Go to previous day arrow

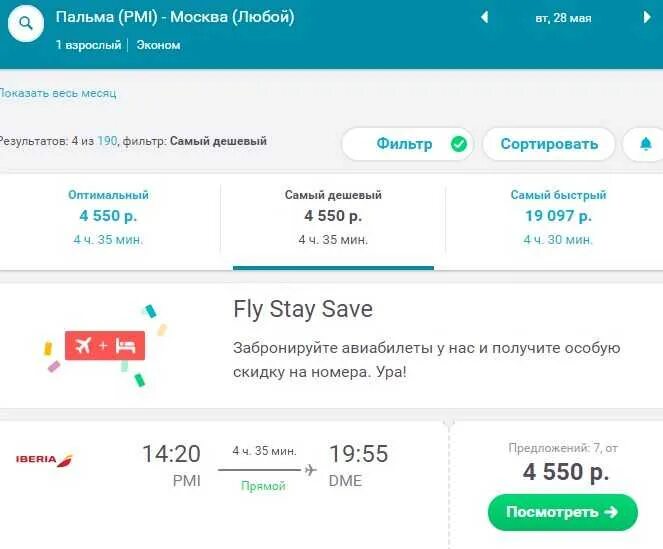(x=485, y=17)
